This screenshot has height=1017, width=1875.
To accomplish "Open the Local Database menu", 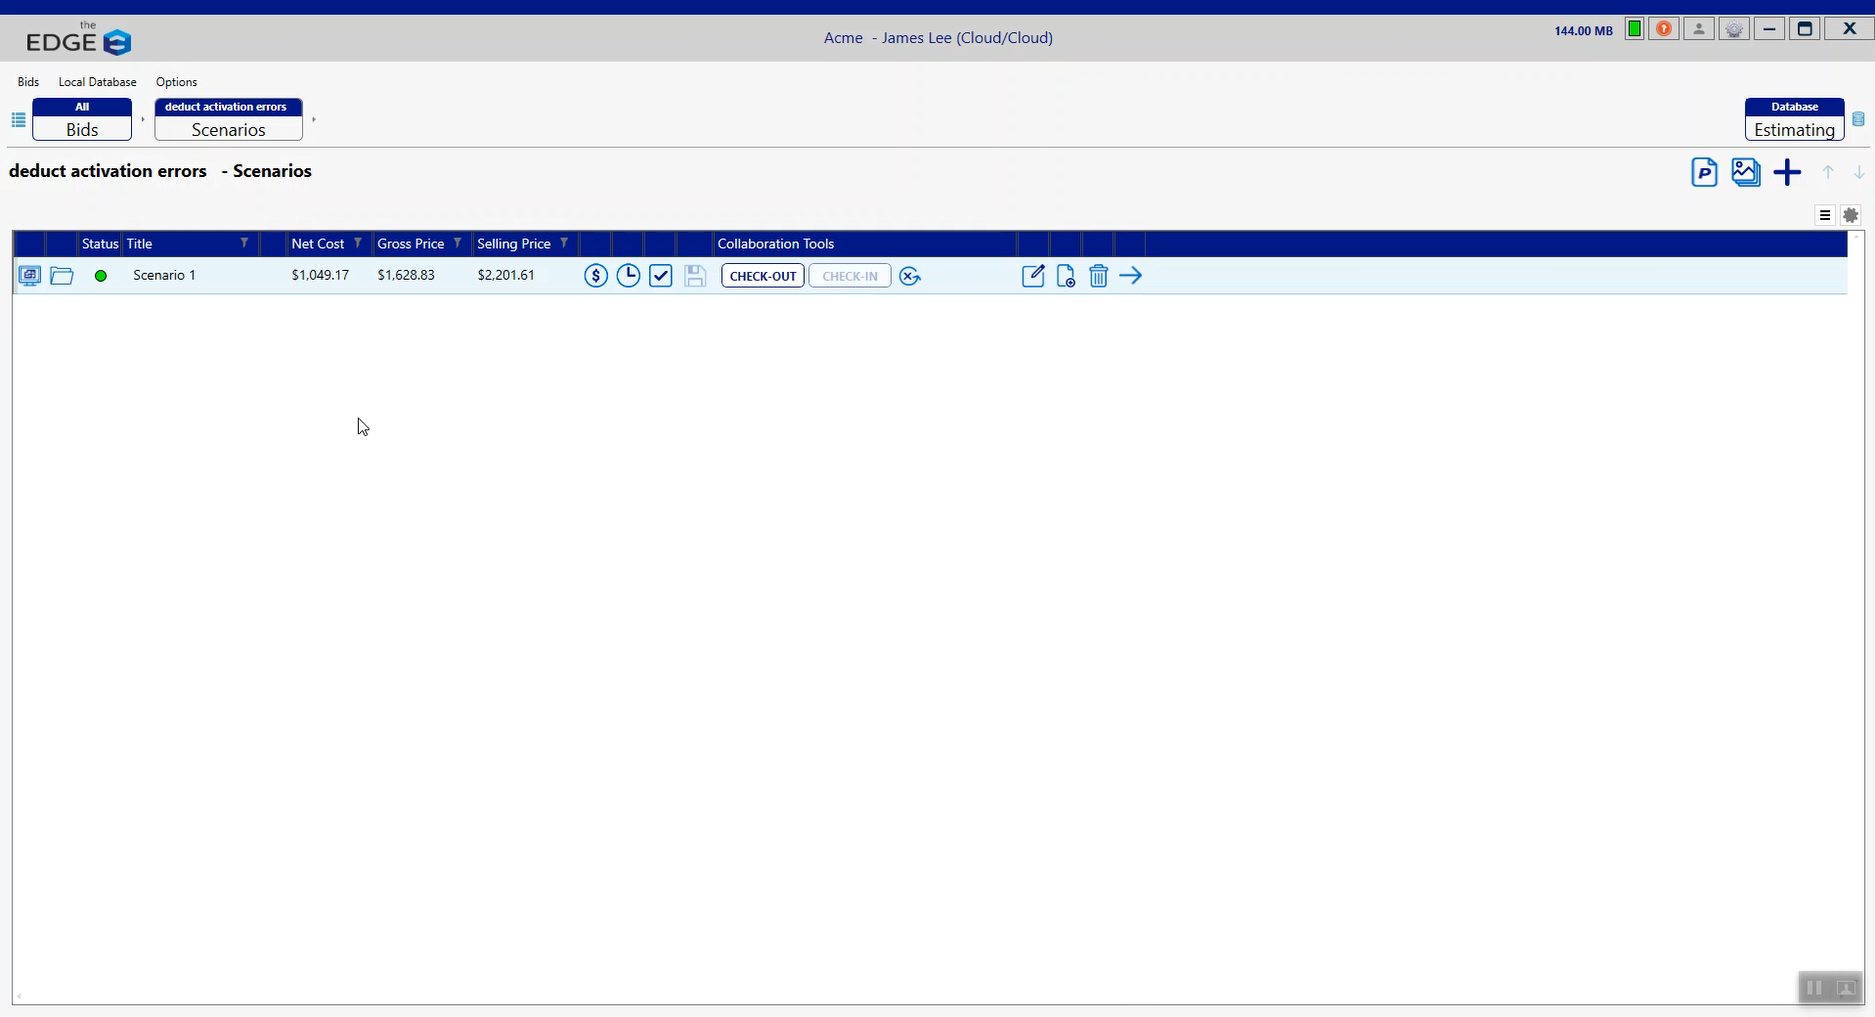I will pyautogui.click(x=97, y=82).
